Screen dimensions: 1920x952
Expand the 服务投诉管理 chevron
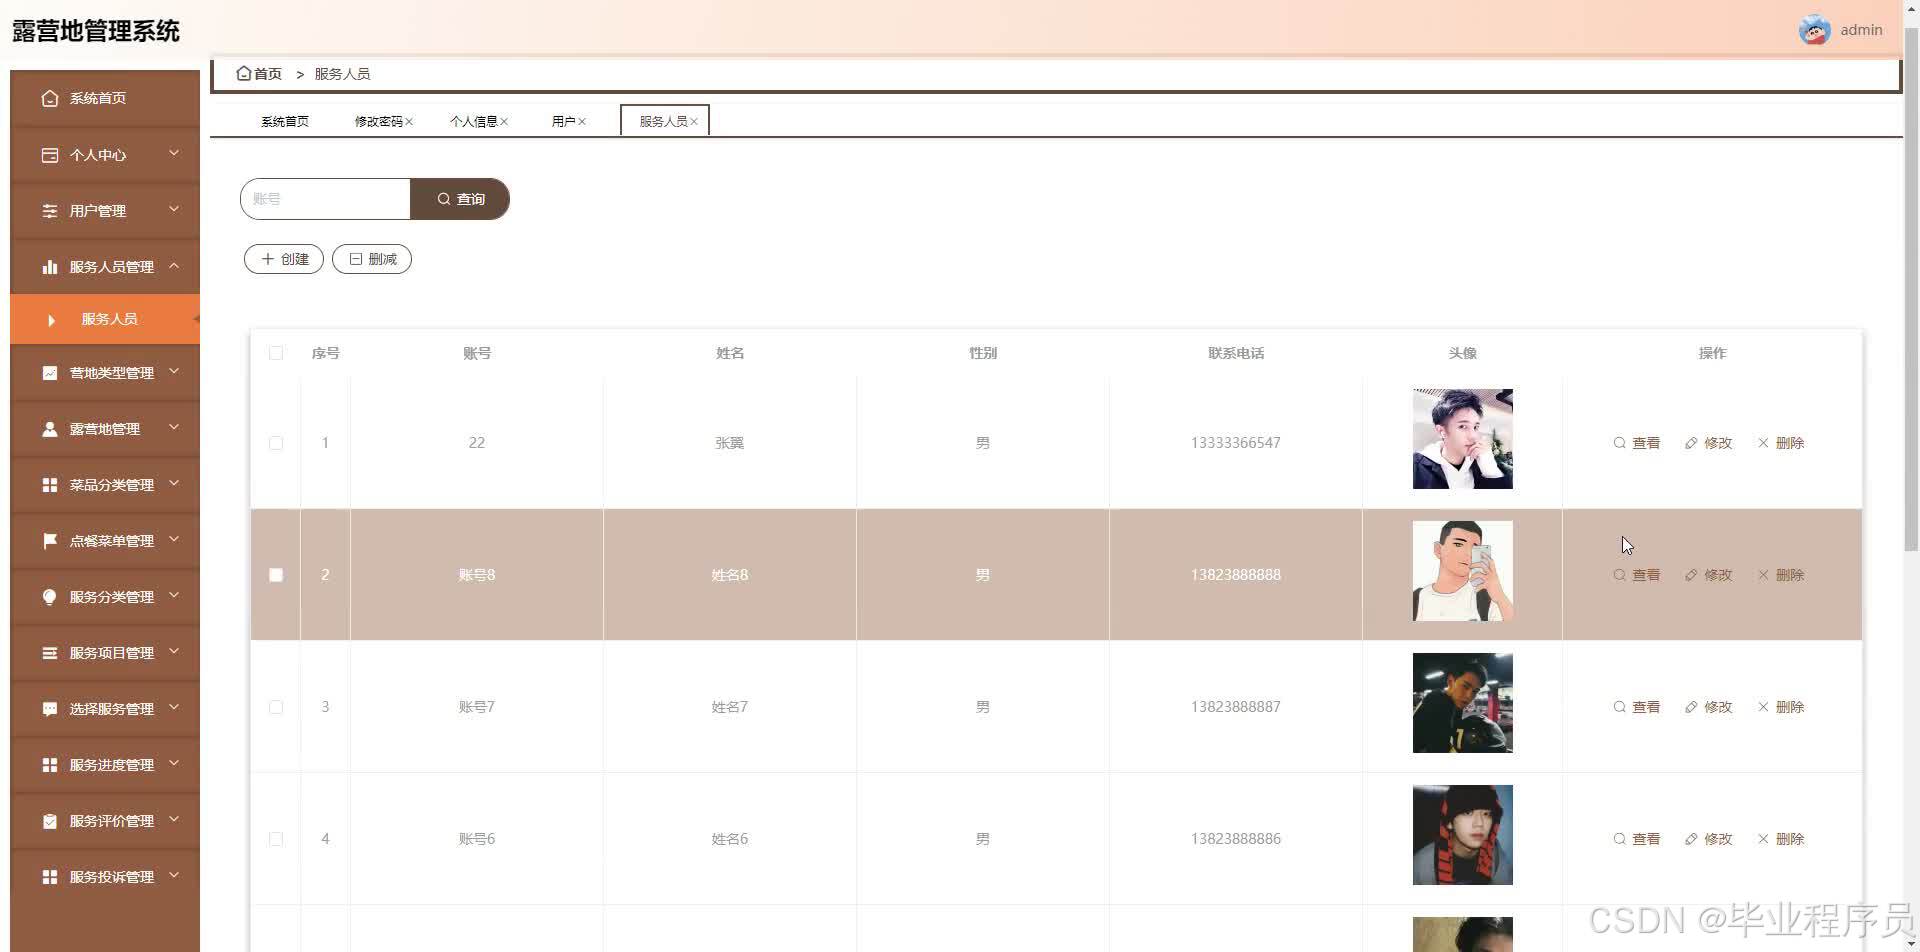(174, 876)
